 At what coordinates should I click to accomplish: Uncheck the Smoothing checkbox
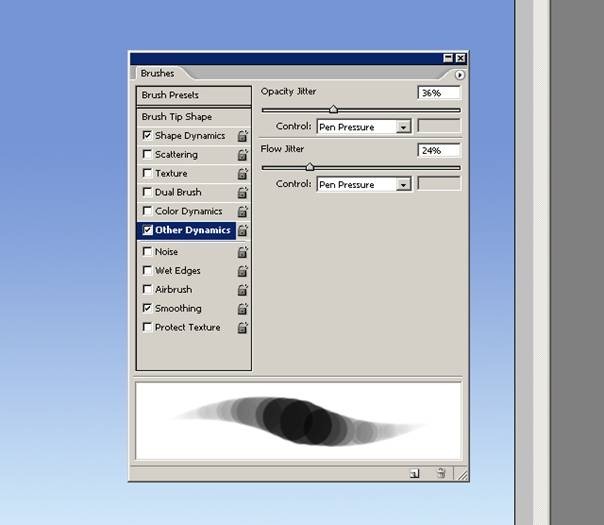148,309
